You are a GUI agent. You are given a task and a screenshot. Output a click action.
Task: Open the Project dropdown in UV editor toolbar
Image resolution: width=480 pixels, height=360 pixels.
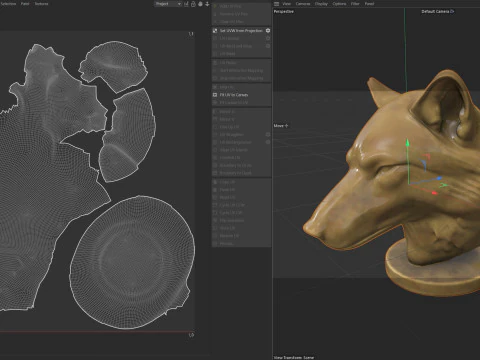coord(168,4)
